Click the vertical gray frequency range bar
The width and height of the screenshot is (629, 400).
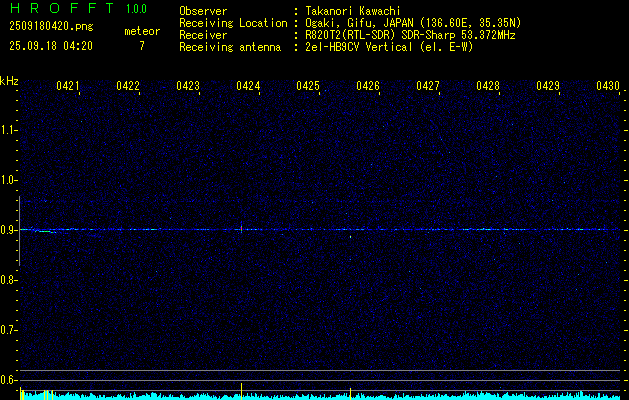click(x=19, y=231)
